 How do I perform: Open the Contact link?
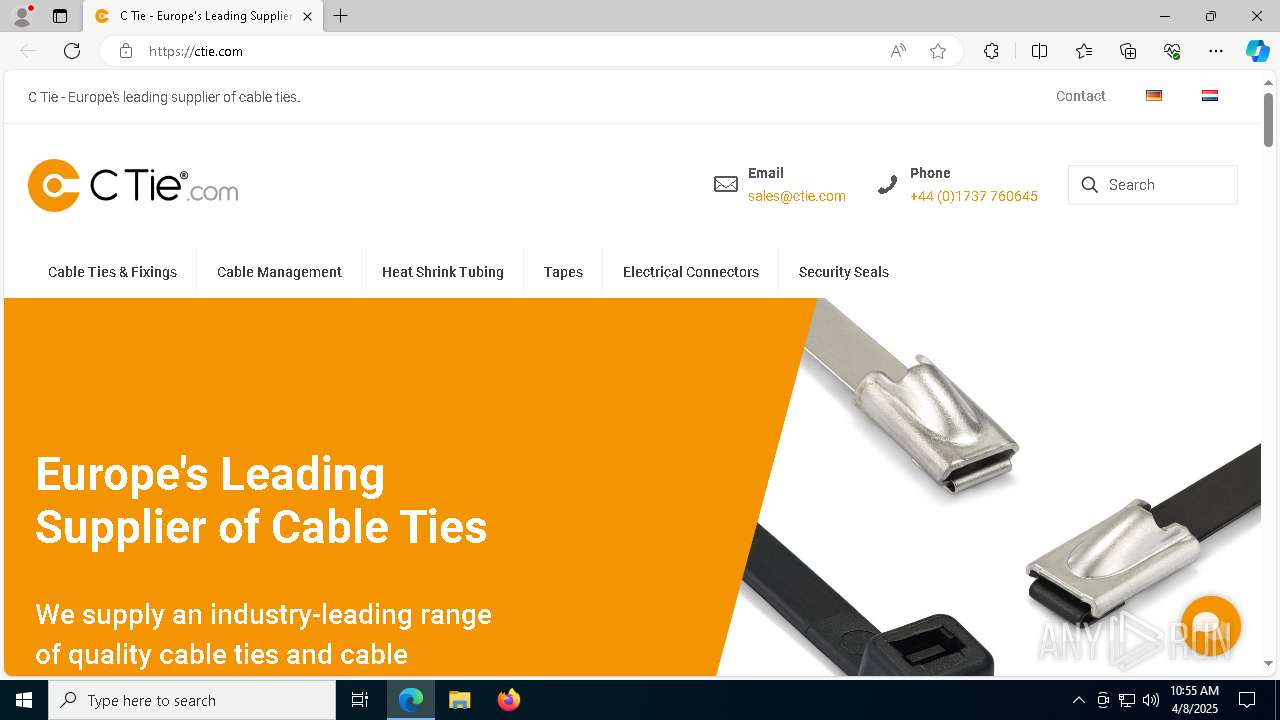click(x=1081, y=96)
